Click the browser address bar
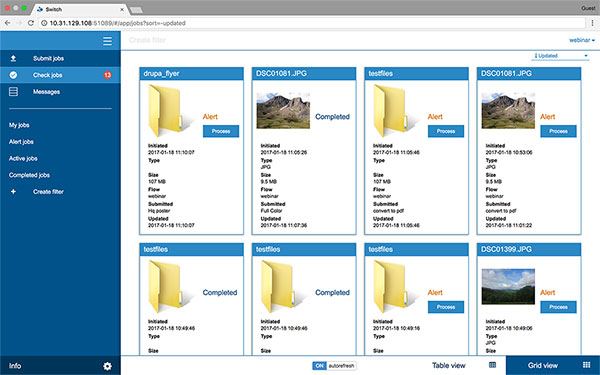 312,23
